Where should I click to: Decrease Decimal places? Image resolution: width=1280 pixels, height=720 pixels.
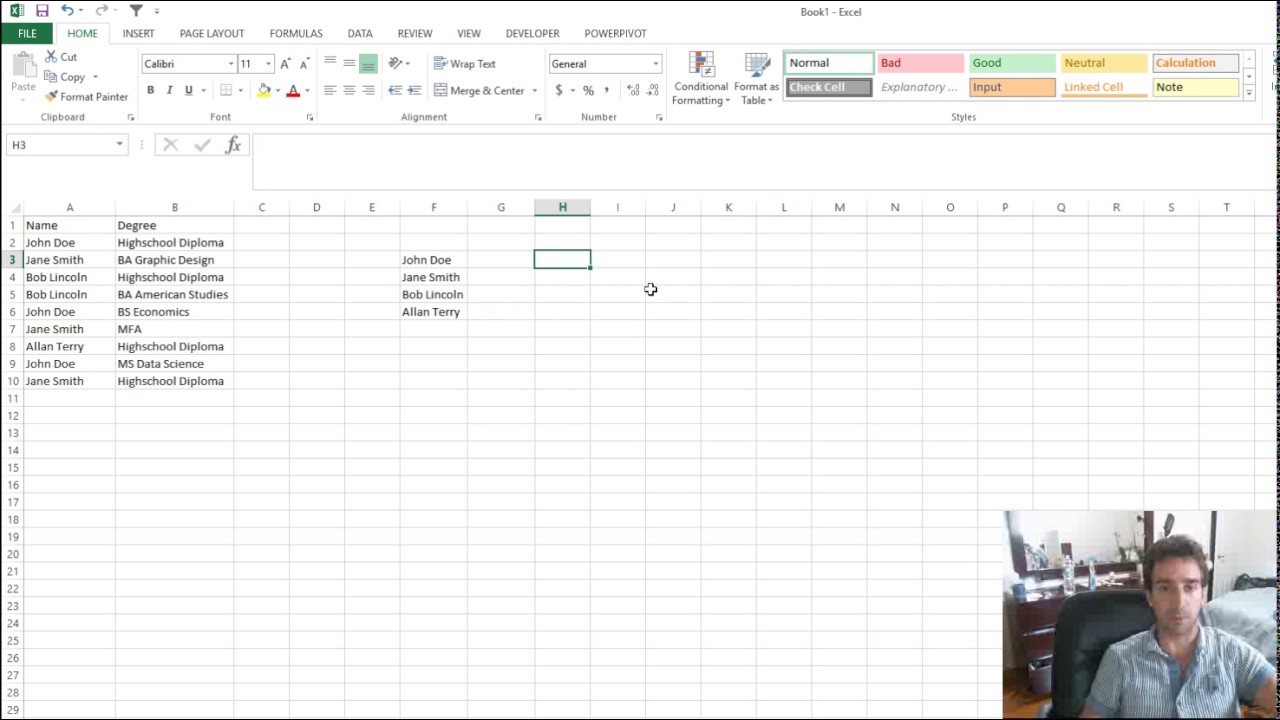coord(653,90)
